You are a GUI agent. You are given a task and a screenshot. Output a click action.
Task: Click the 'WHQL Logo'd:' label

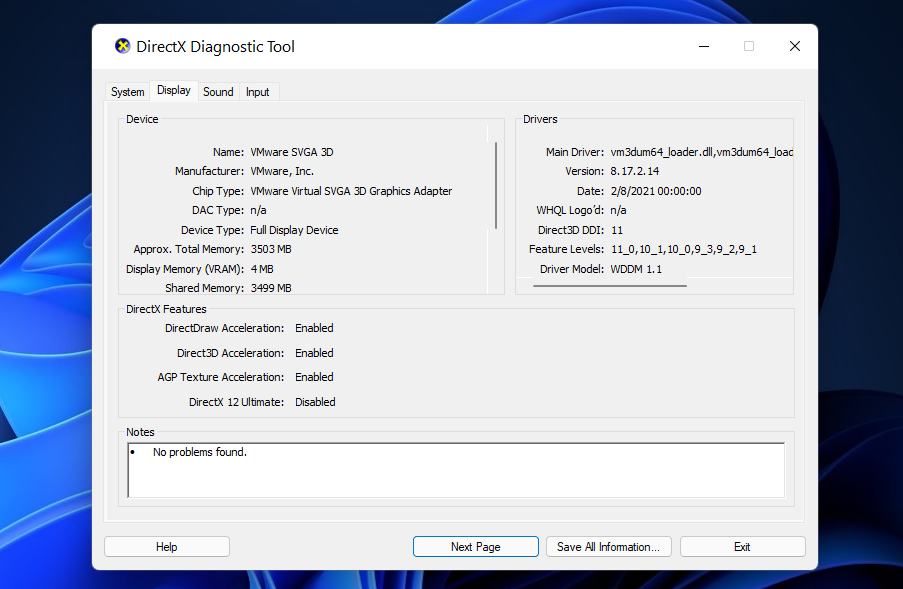point(570,210)
